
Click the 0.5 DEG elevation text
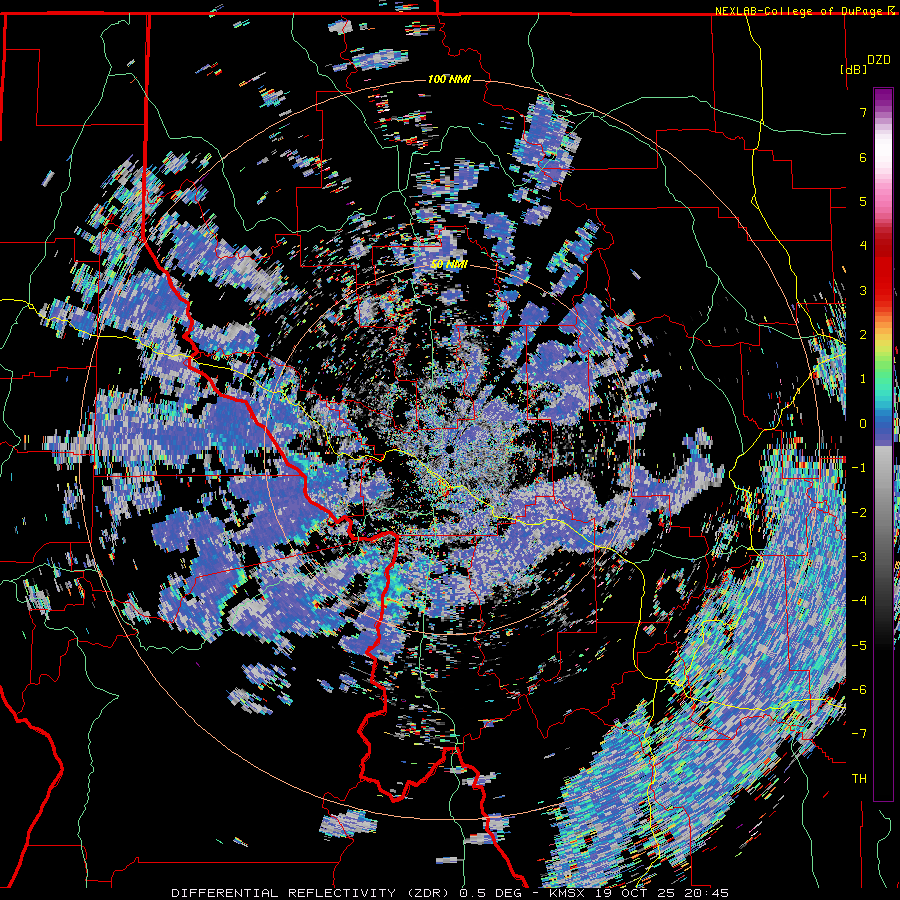(x=490, y=893)
